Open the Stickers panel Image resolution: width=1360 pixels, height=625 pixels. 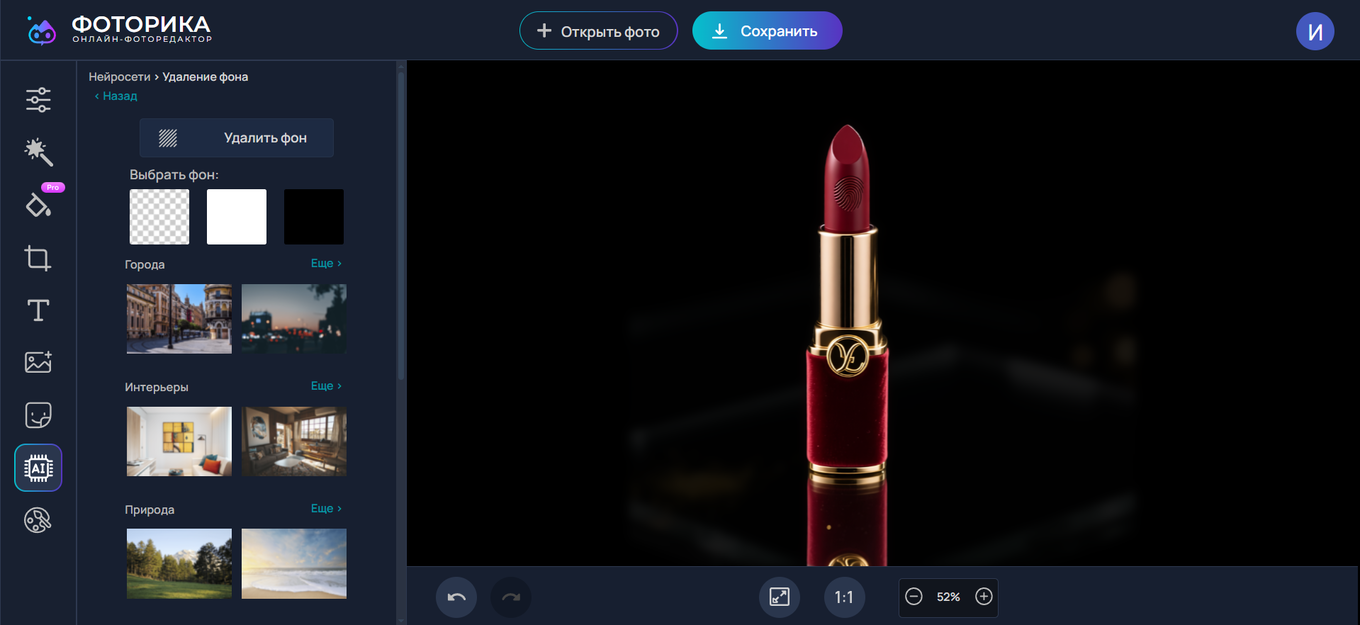(37, 414)
